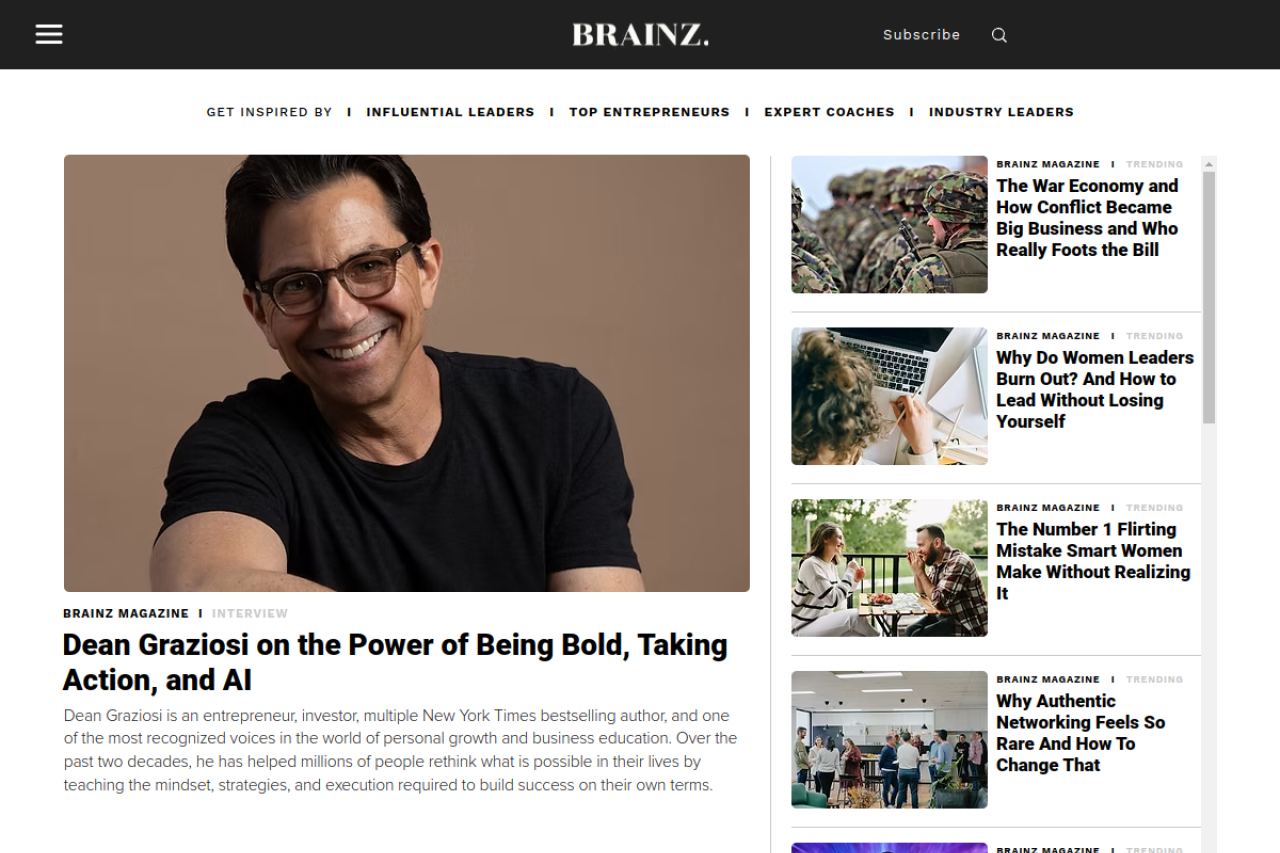Click Brainz Magazine label above Dean Graziosi headline
Image resolution: width=1280 pixels, height=853 pixels.
pos(126,614)
